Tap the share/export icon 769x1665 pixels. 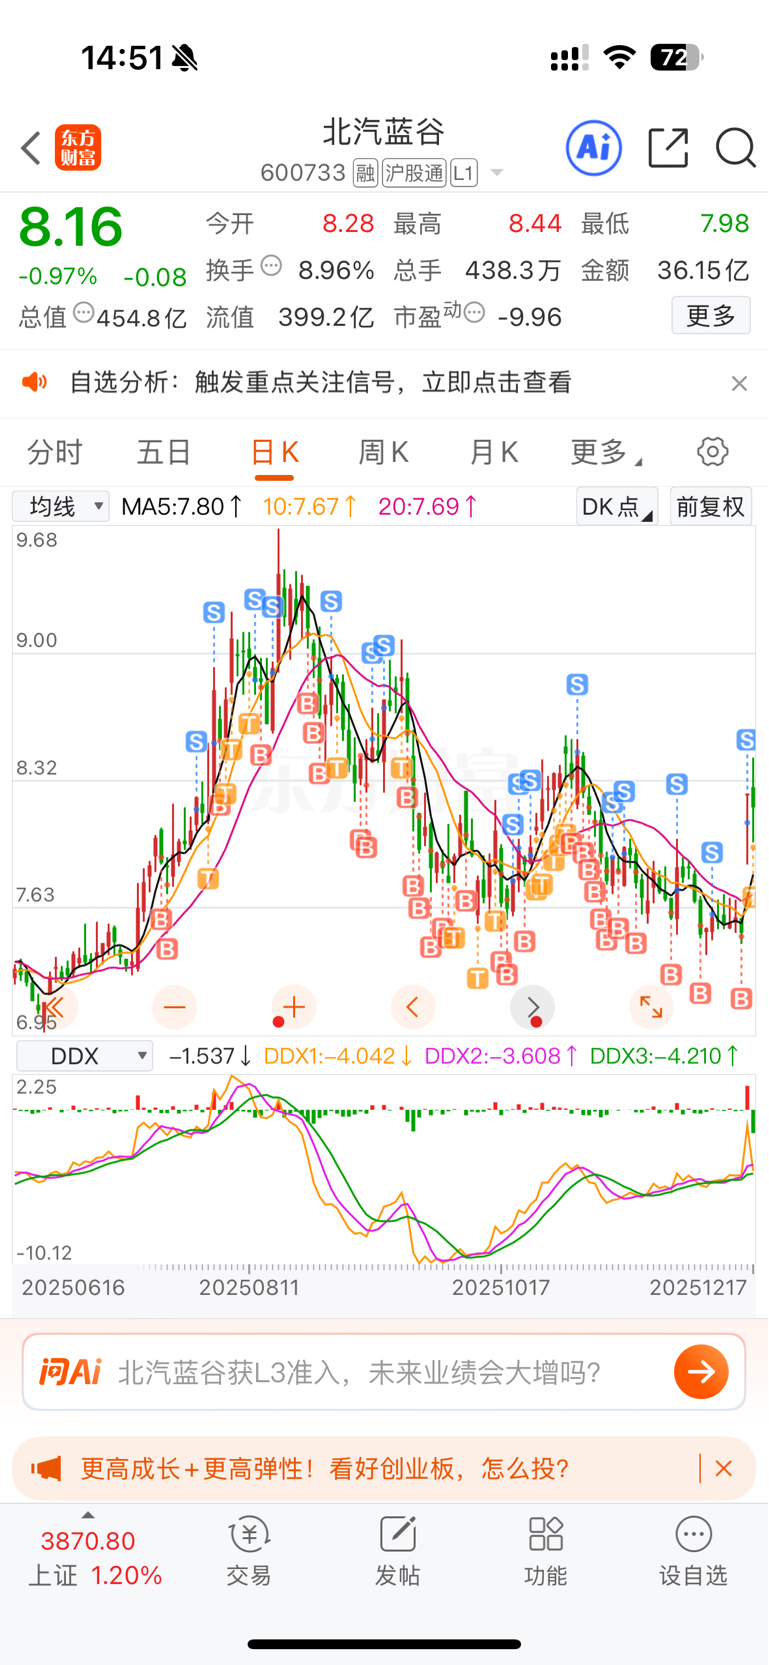(x=668, y=148)
